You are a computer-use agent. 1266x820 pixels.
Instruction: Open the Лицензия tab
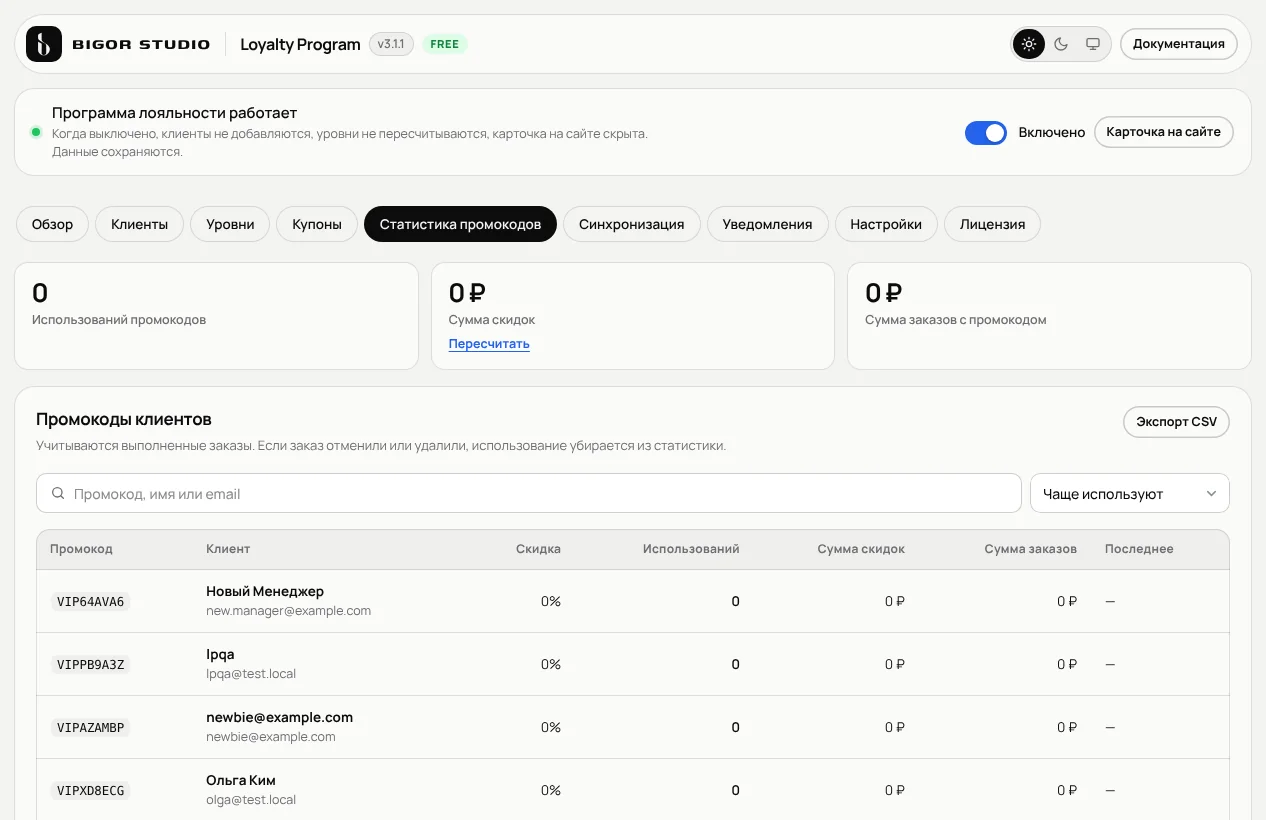click(992, 224)
